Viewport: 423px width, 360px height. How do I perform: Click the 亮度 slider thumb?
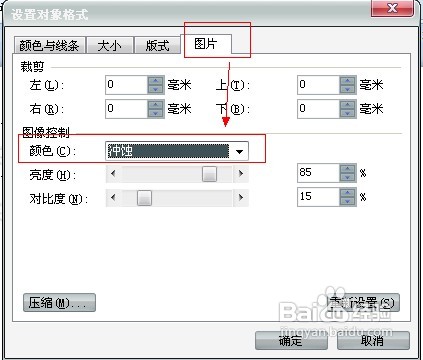tap(209, 174)
